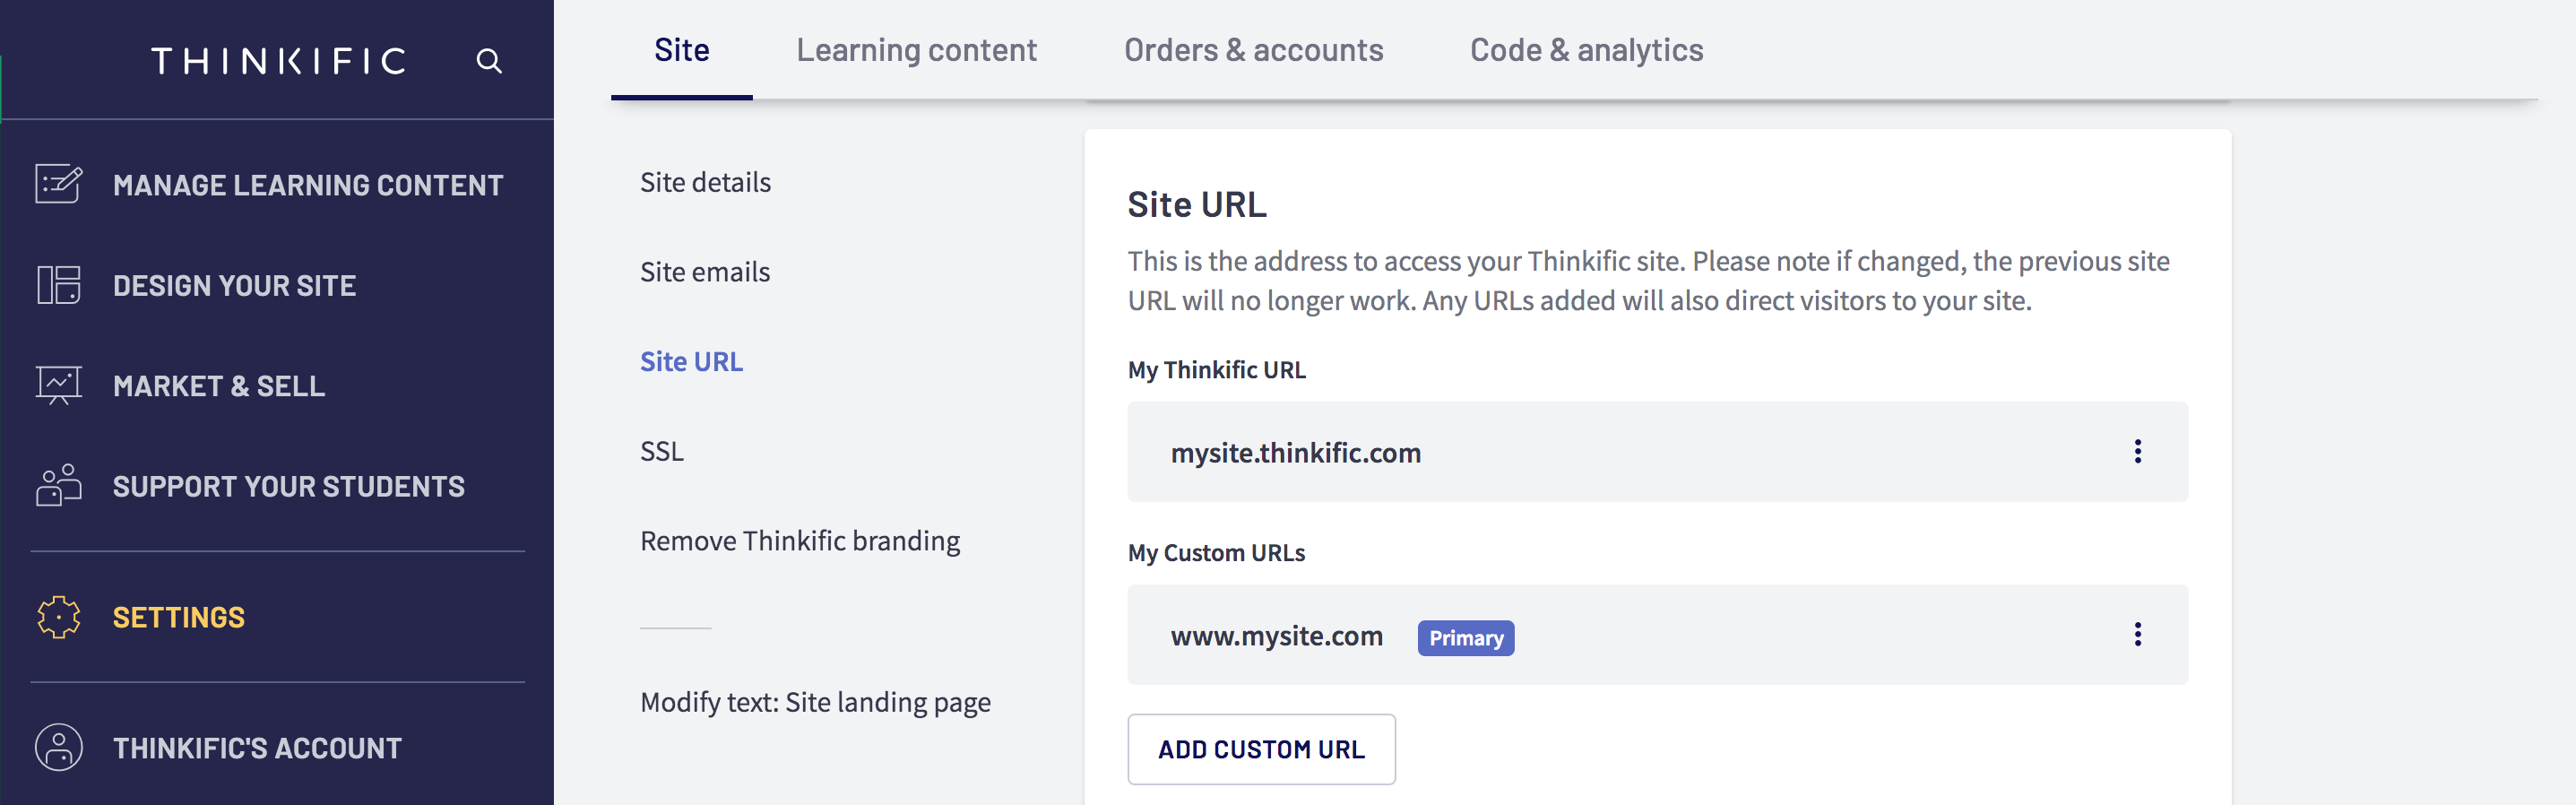Click the Design Your Site layout icon
This screenshot has width=2576, height=805.
tap(59, 285)
